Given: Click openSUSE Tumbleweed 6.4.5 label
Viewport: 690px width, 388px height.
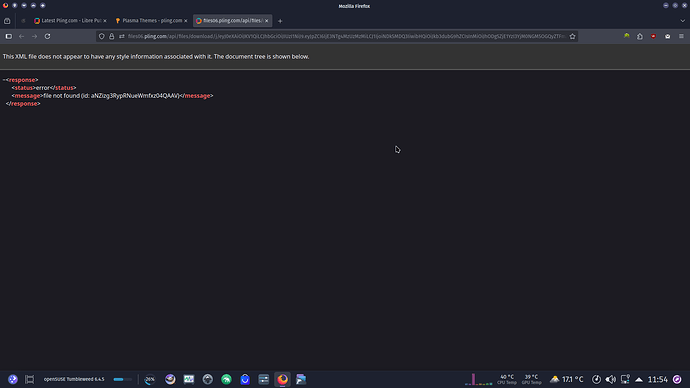Looking at the screenshot, I should tap(74, 379).
